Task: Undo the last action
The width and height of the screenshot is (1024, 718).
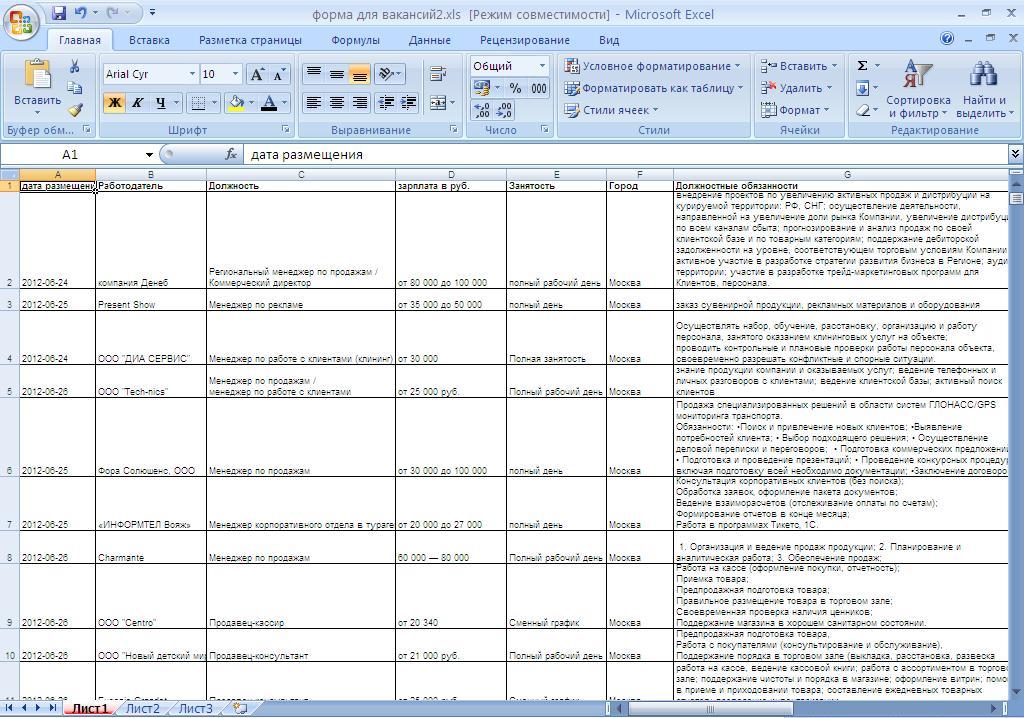Action: pos(80,12)
